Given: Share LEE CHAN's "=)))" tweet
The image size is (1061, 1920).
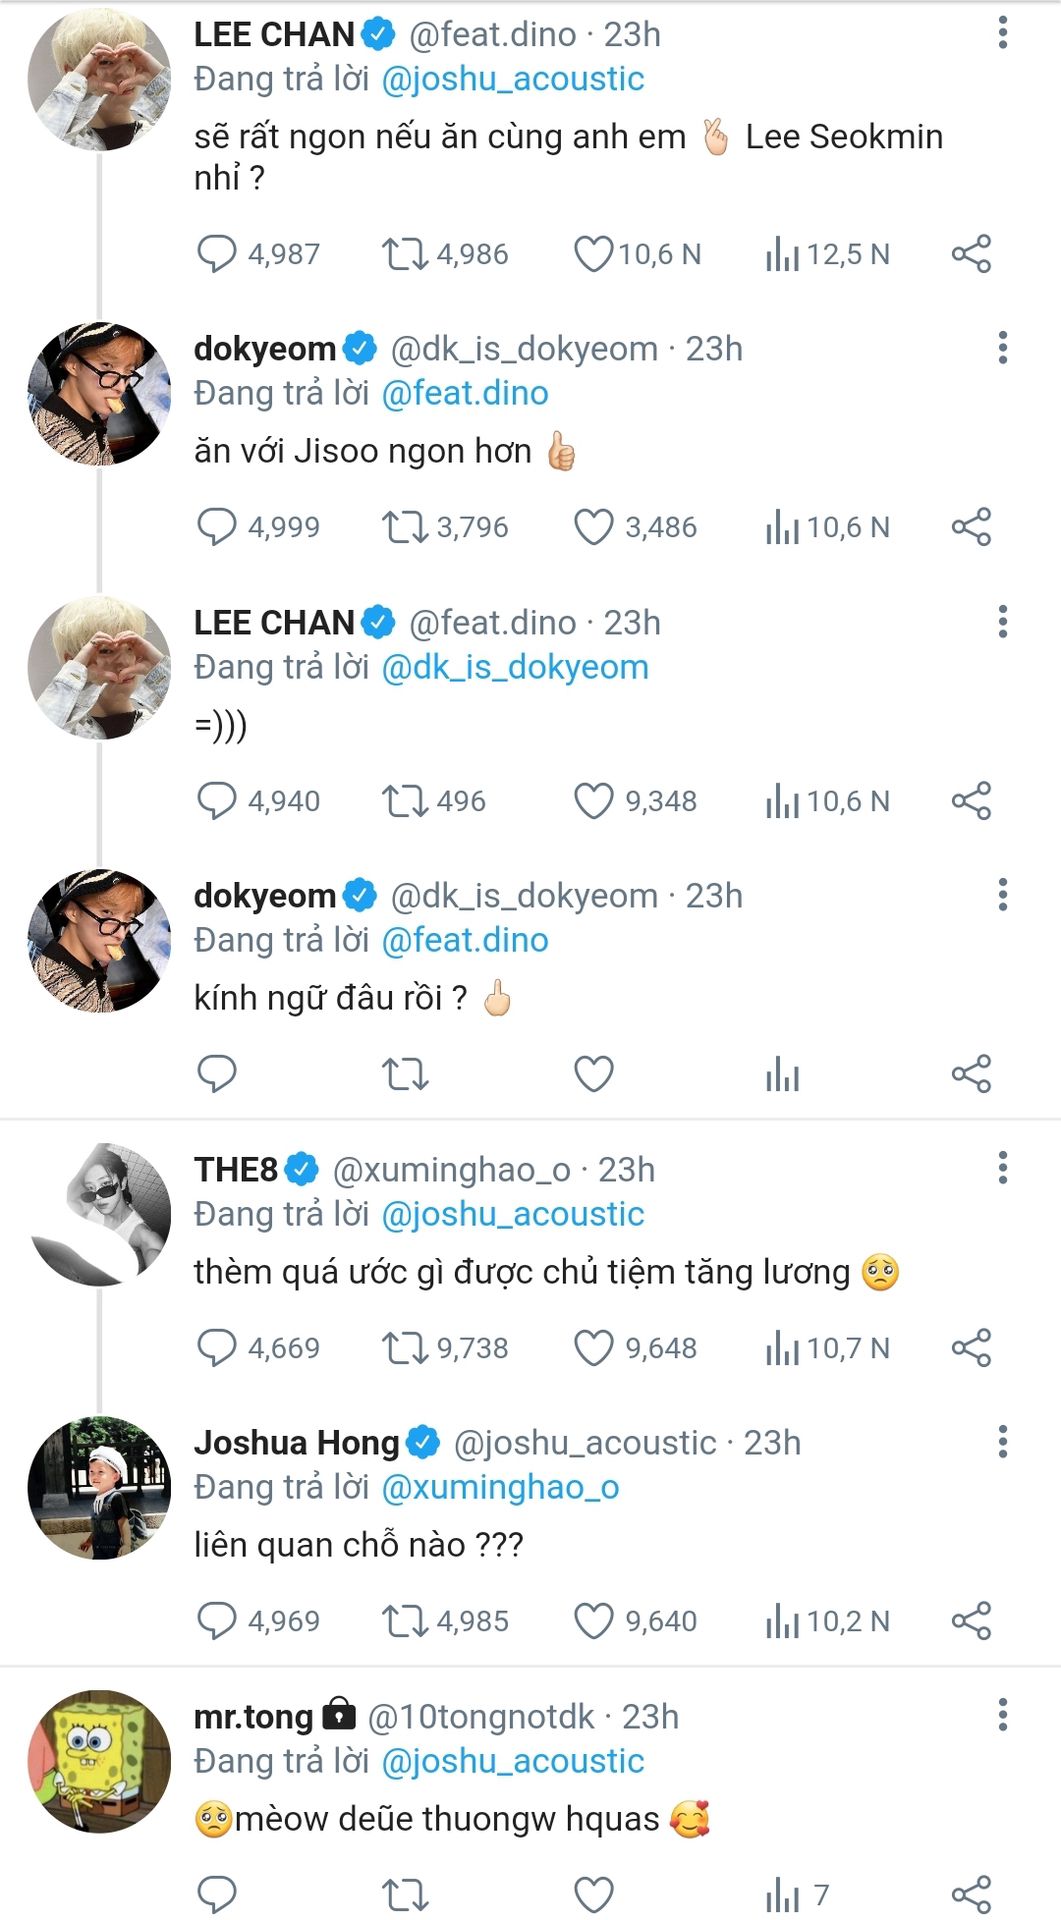Looking at the screenshot, I should [x=971, y=801].
